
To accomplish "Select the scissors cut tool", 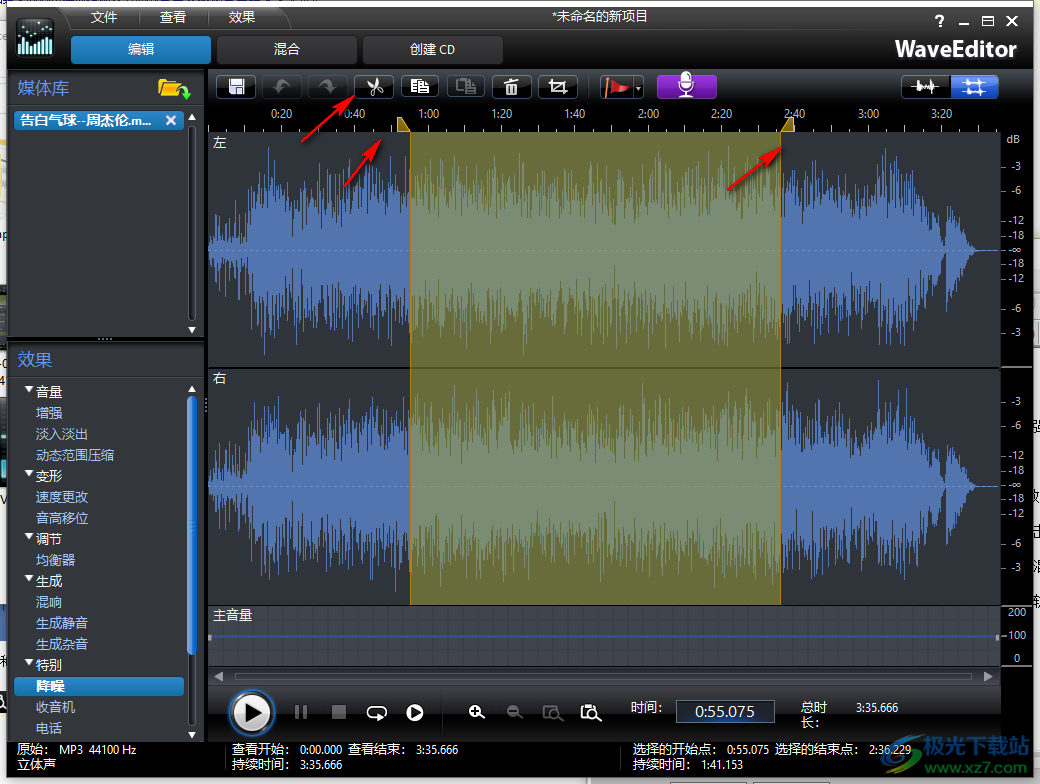I will click(x=373, y=87).
